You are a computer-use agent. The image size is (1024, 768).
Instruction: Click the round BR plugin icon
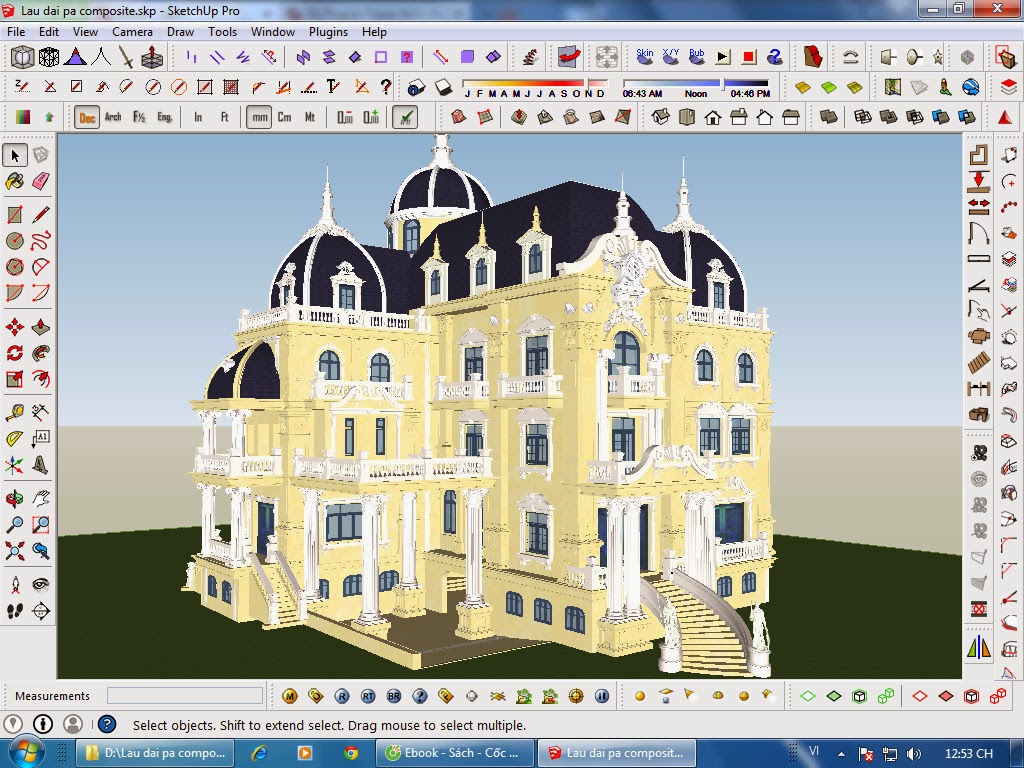click(394, 696)
